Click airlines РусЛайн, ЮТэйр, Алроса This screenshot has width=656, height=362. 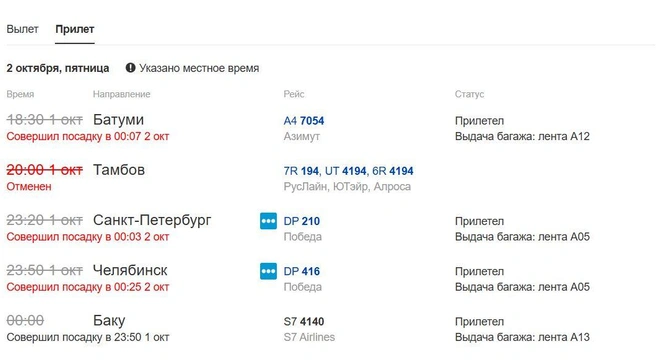click(x=347, y=187)
